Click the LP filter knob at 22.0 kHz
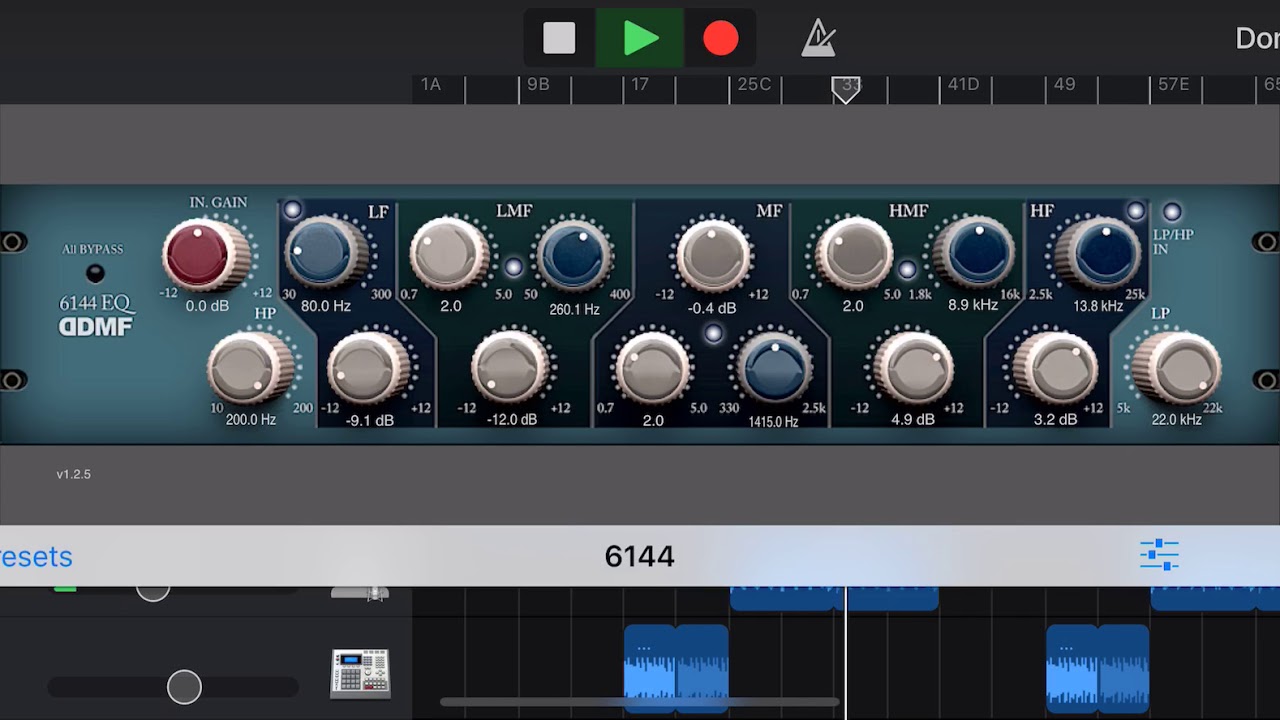 (1176, 369)
